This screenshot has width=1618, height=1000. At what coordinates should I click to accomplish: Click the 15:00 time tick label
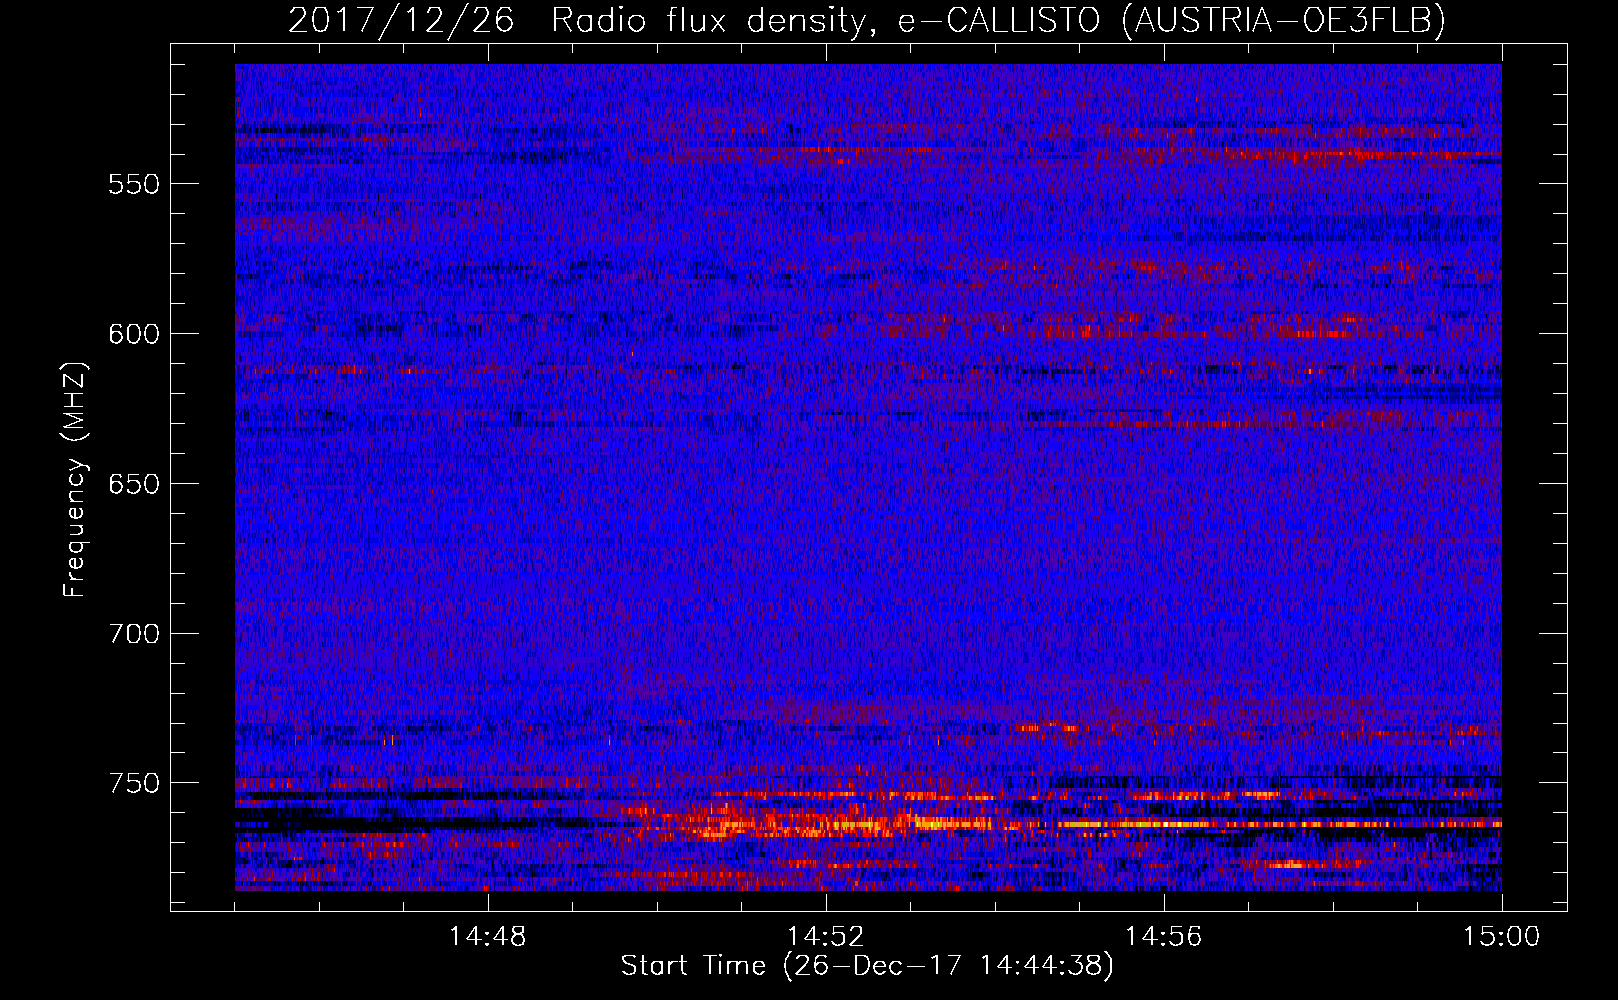[x=1502, y=937]
